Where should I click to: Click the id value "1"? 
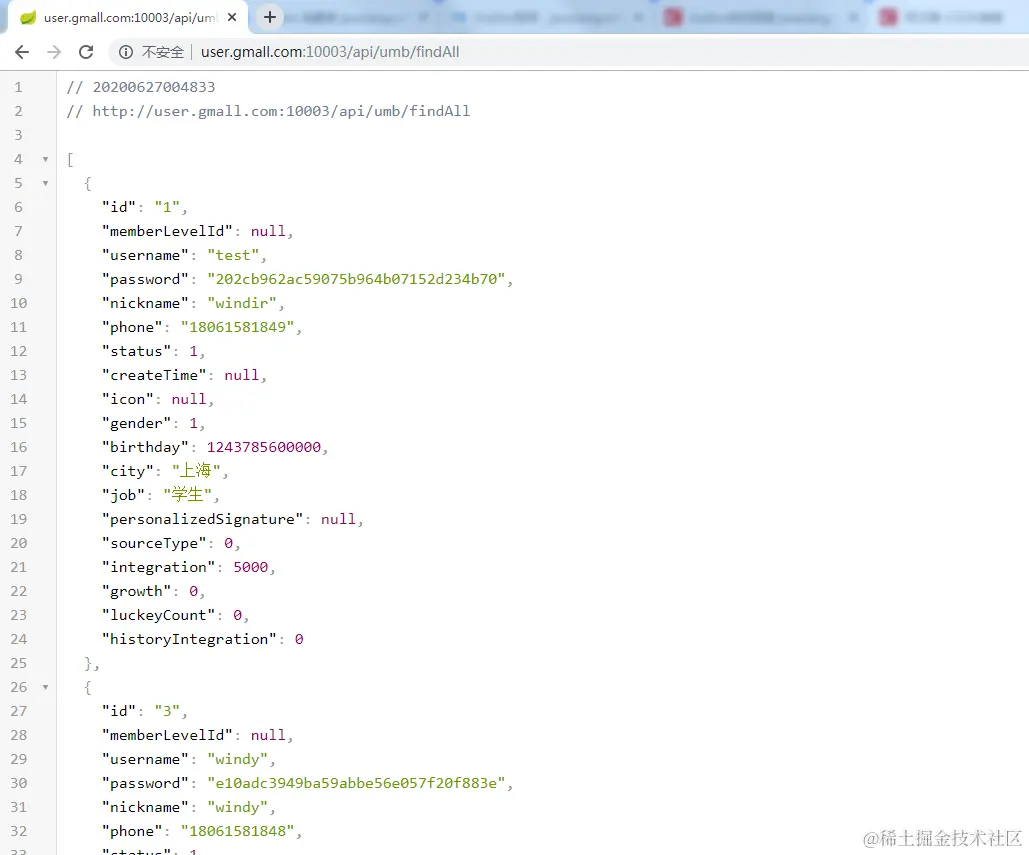167,207
